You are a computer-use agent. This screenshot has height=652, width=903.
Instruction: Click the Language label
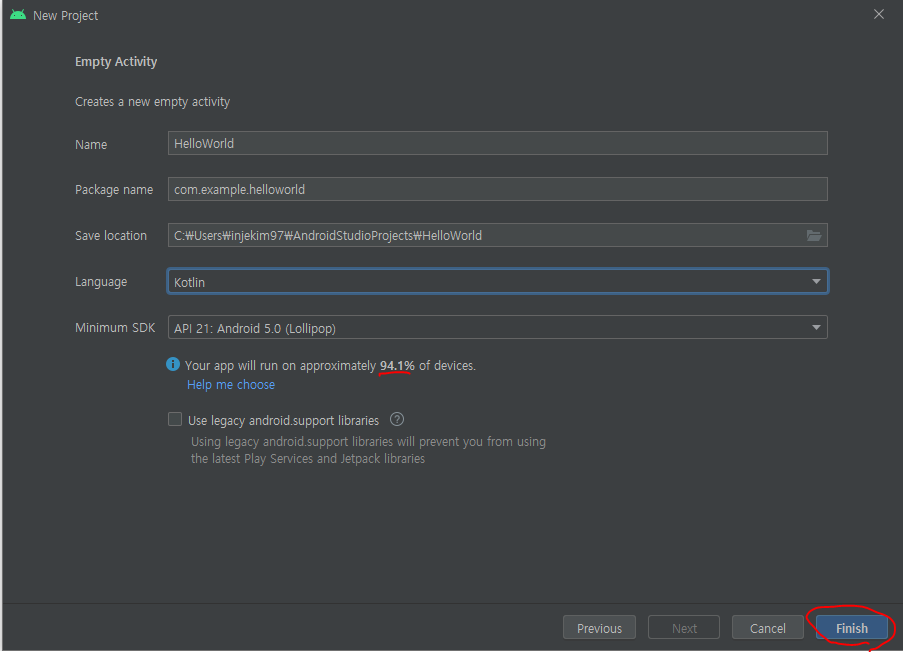(x=101, y=282)
